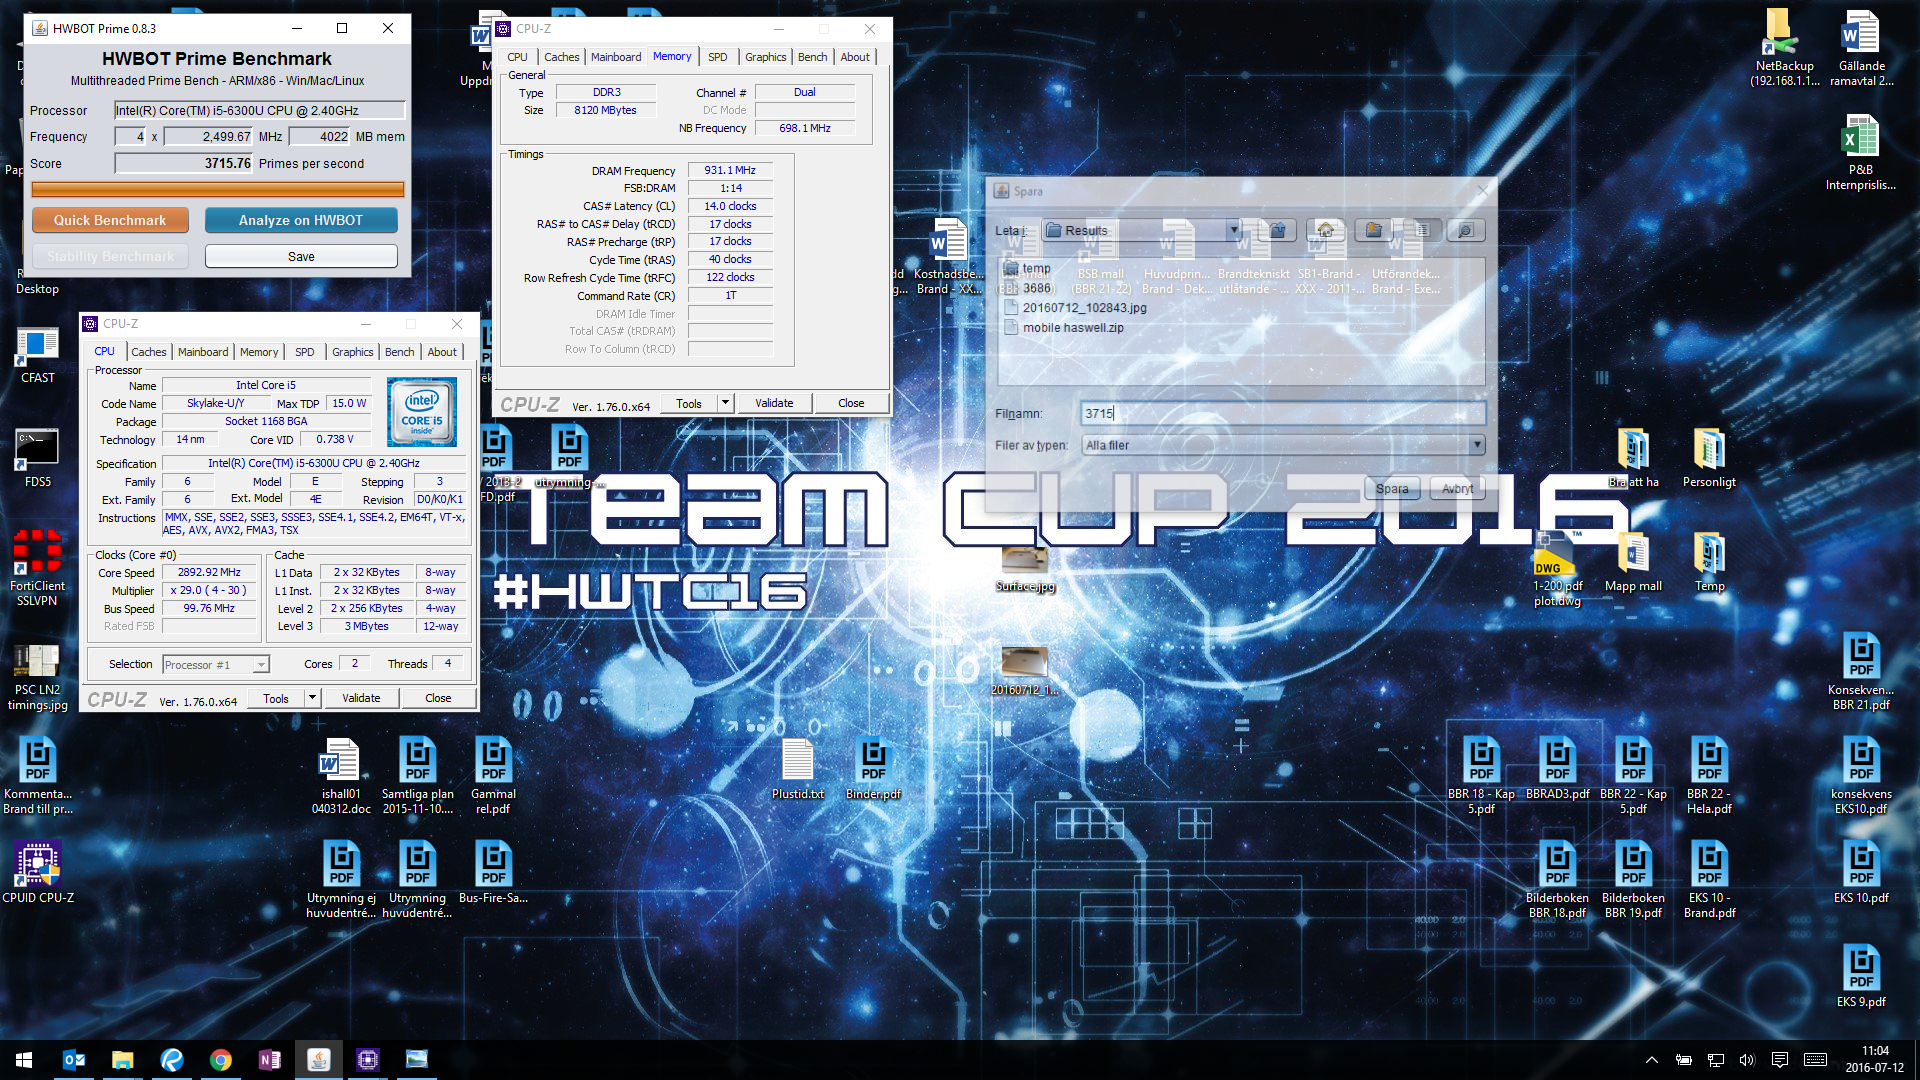The height and width of the screenshot is (1080, 1920).
Task: Switch to Caches tab in CPU-Z Memory window
Action: tap(561, 57)
